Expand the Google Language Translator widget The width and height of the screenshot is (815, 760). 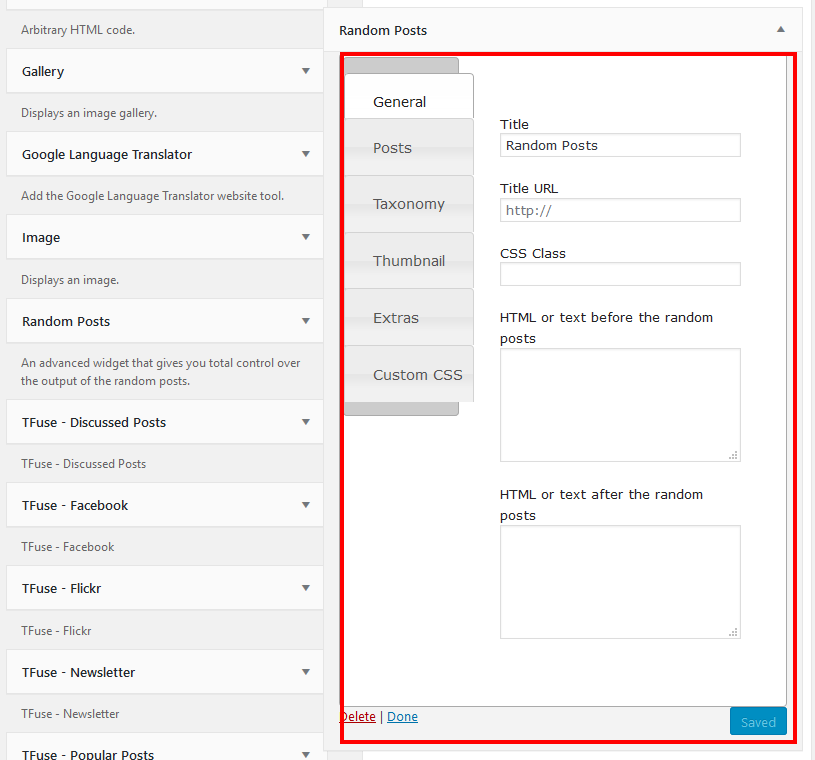[305, 154]
